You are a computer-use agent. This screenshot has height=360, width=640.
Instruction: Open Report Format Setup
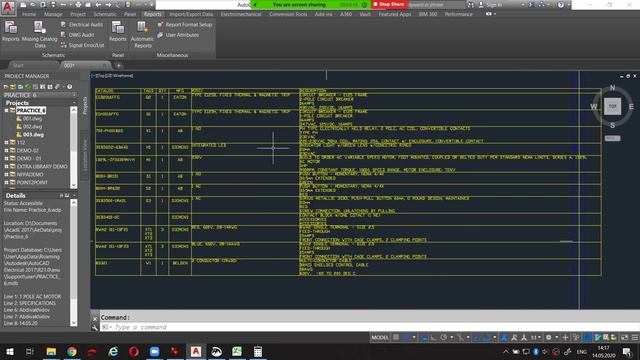(x=184, y=24)
